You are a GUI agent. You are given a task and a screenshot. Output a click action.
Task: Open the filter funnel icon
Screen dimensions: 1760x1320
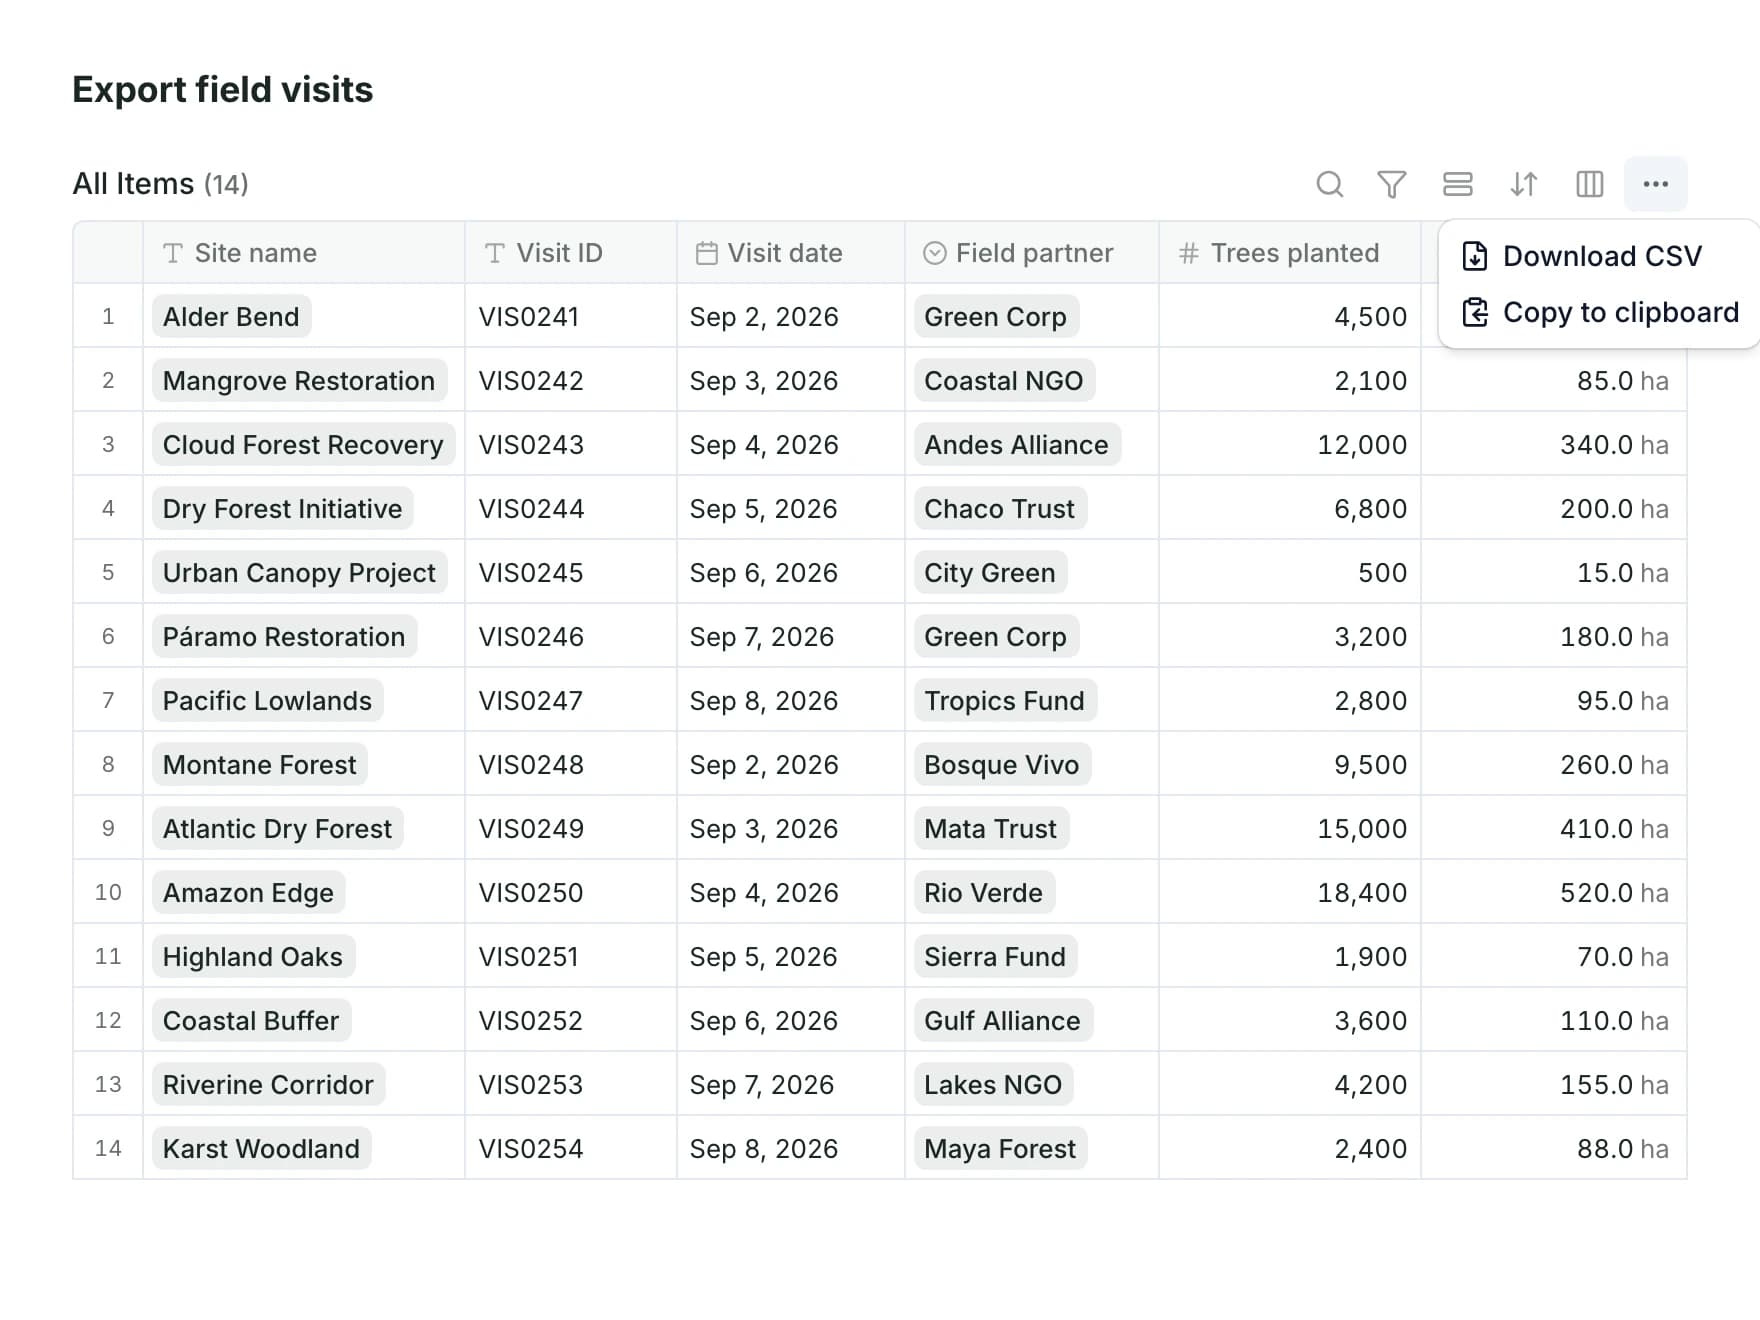[x=1391, y=184]
